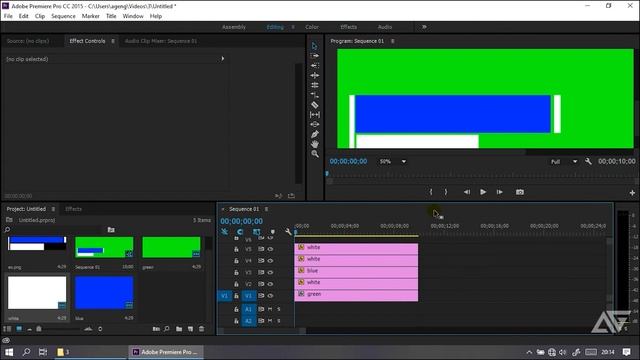Open the File menu
640x360 pixels.
click(8, 16)
